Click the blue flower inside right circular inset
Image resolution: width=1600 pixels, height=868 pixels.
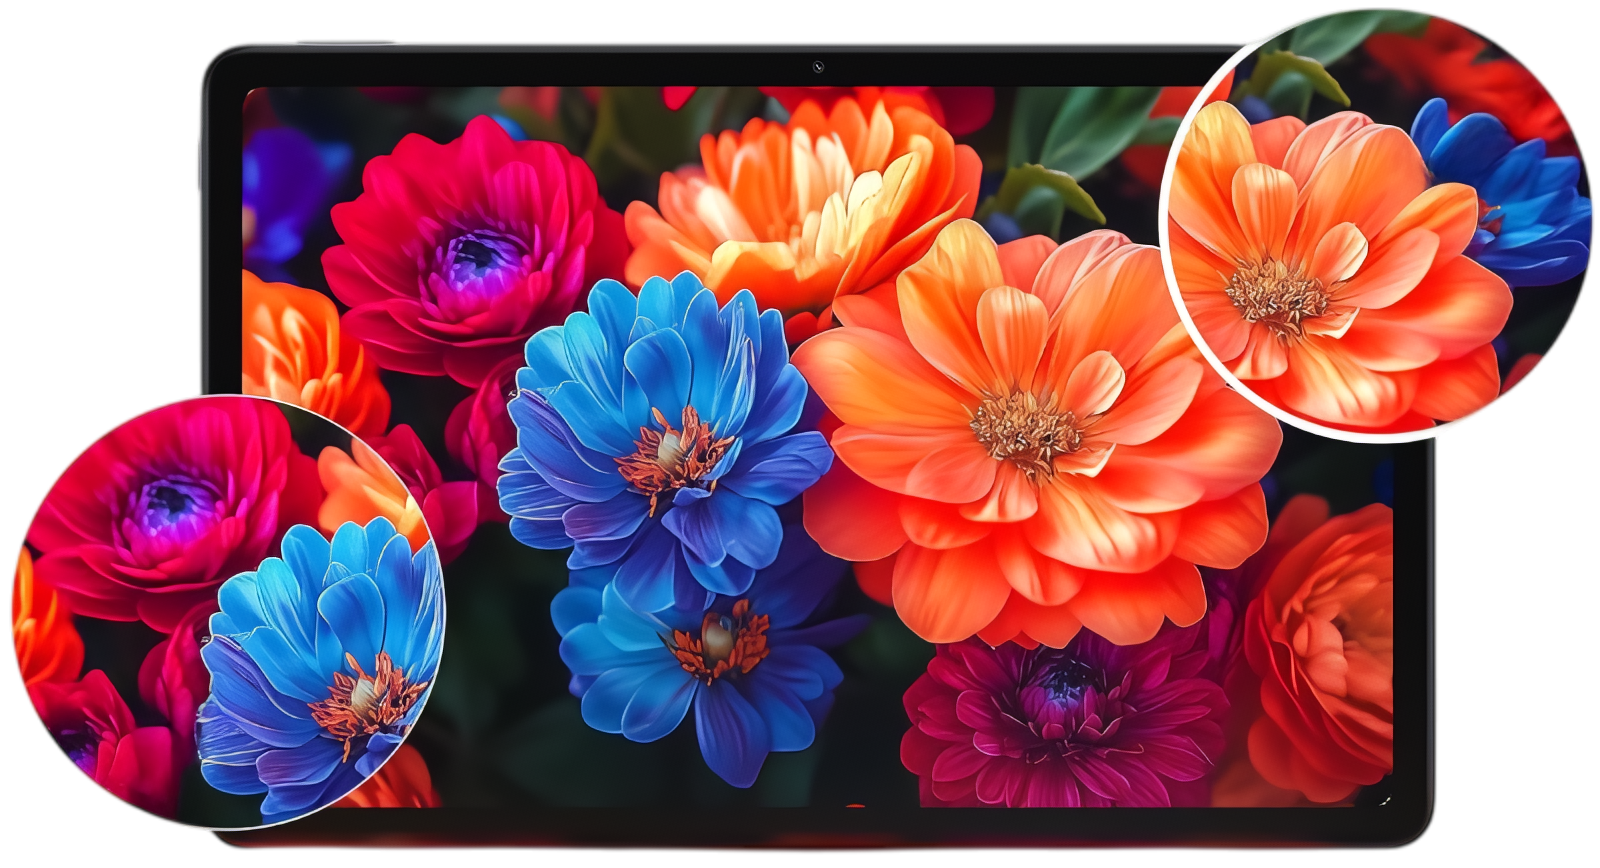tap(1510, 190)
